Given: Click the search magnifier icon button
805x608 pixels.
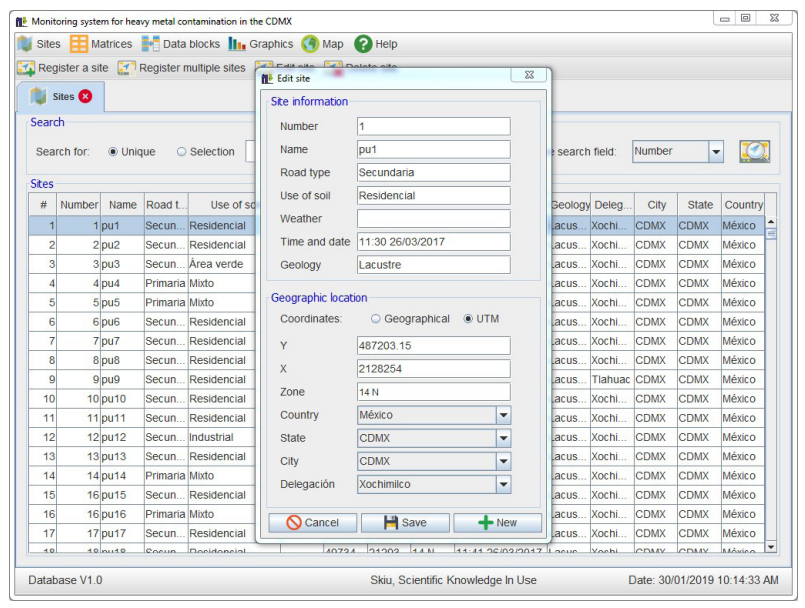Looking at the screenshot, I should point(754,151).
